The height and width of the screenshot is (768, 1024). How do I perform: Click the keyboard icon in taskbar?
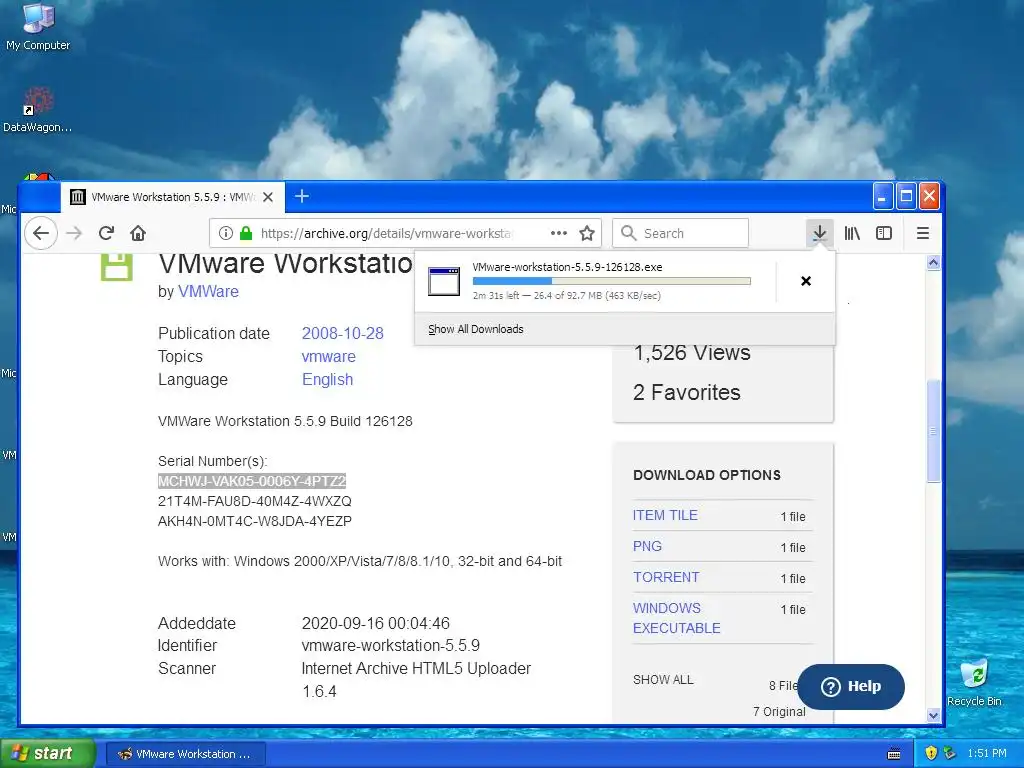coord(894,754)
